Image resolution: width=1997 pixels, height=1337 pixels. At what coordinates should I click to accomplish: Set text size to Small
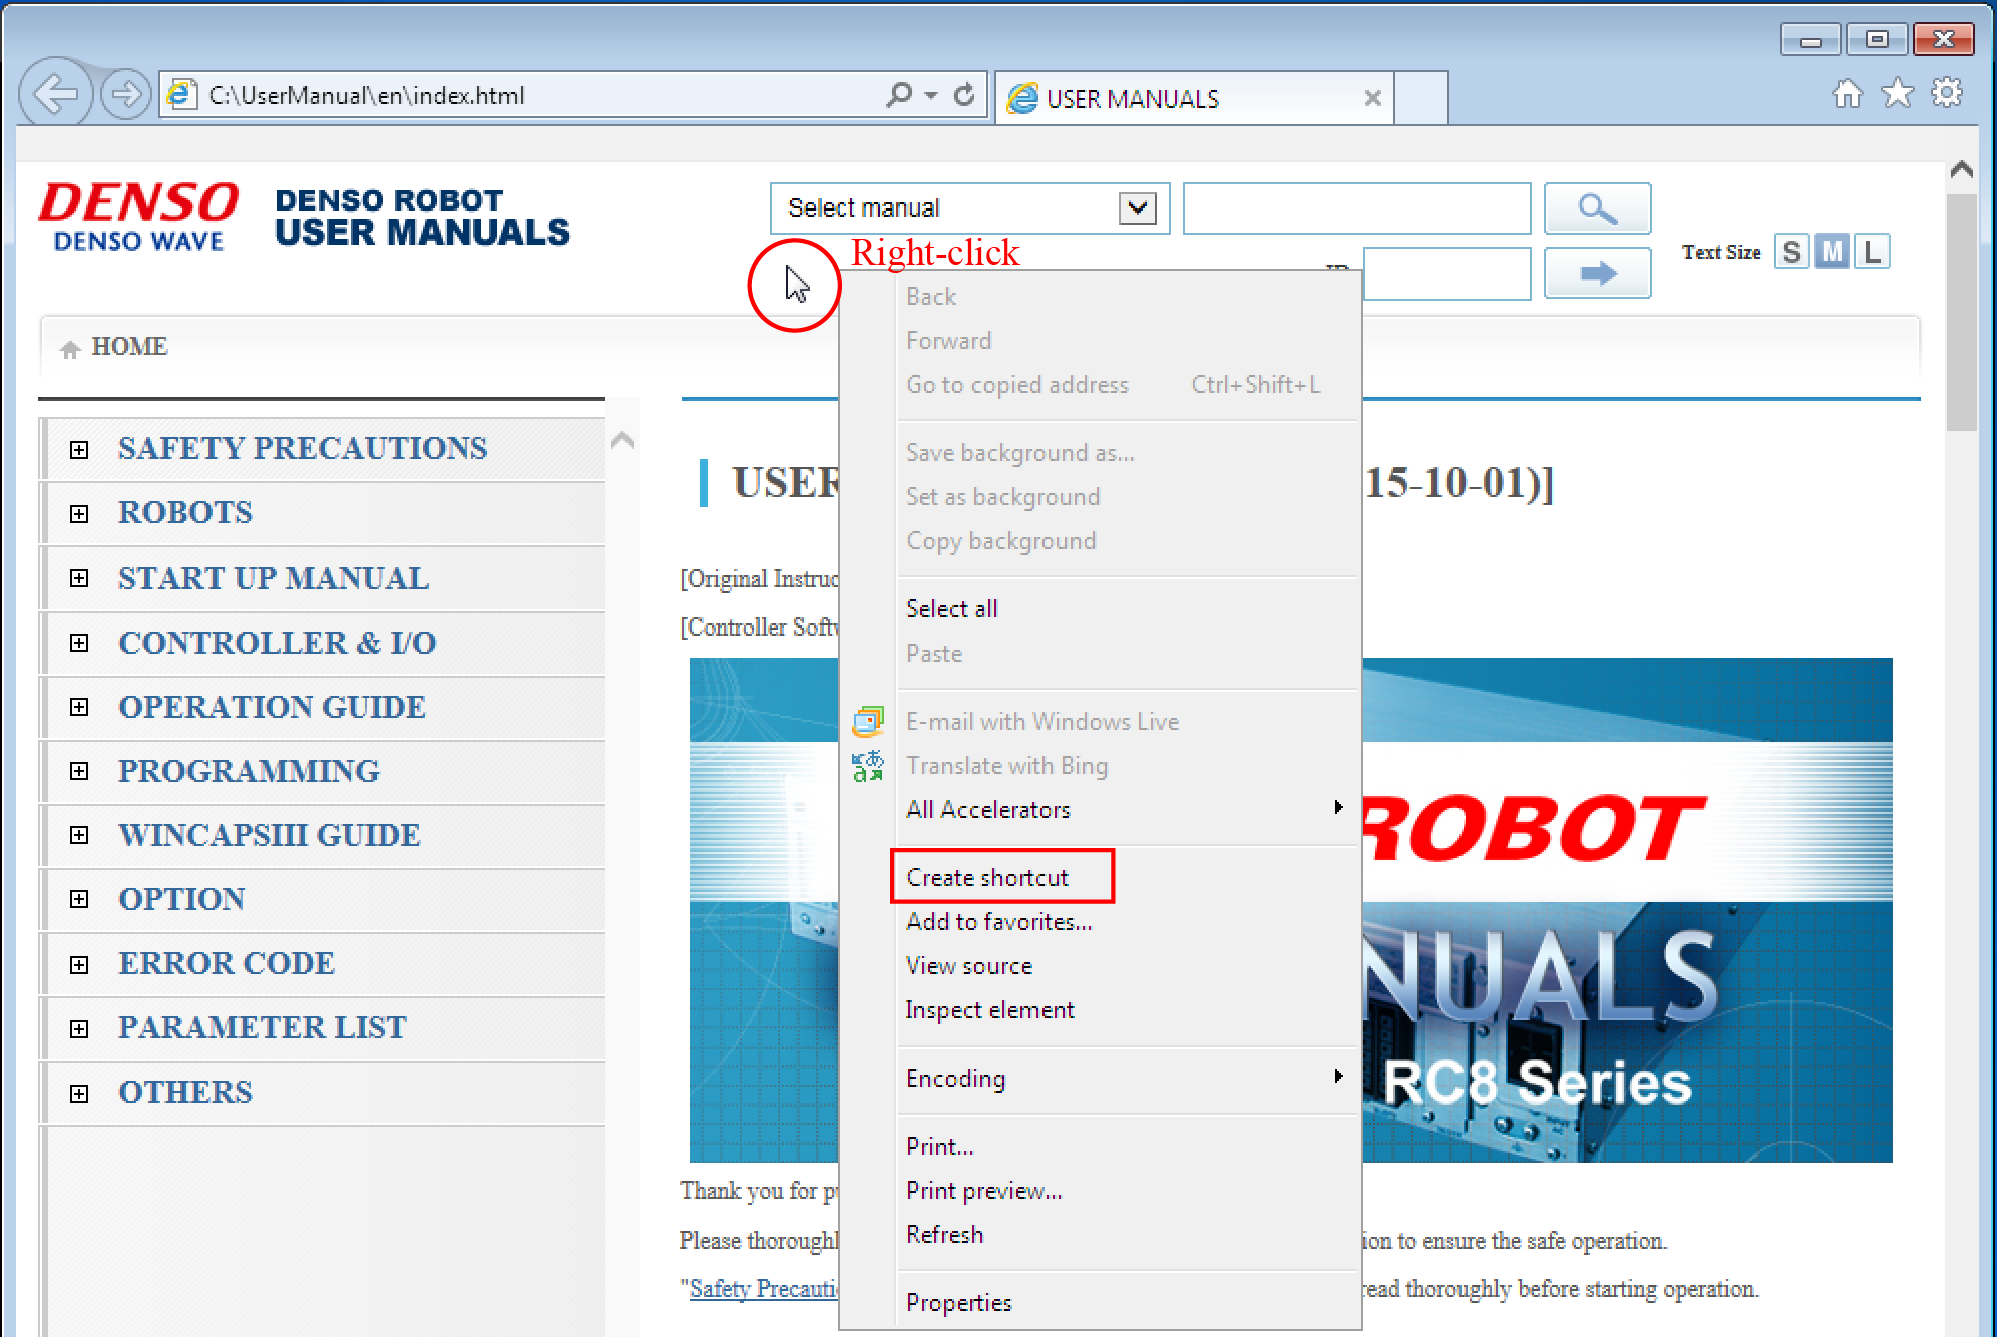click(x=1791, y=252)
